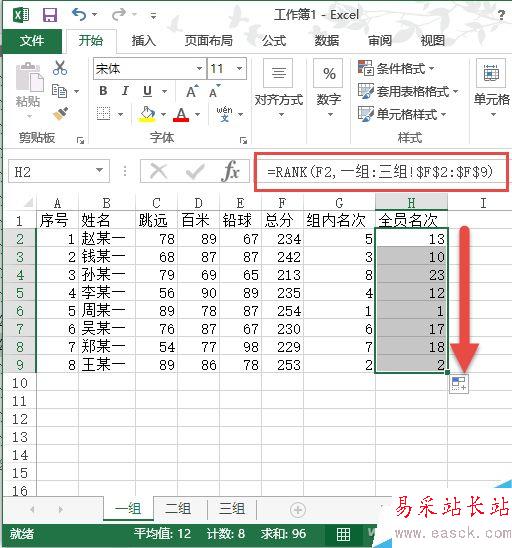Open the Customize Quick Access Toolbar arrow

click(x=153, y=15)
